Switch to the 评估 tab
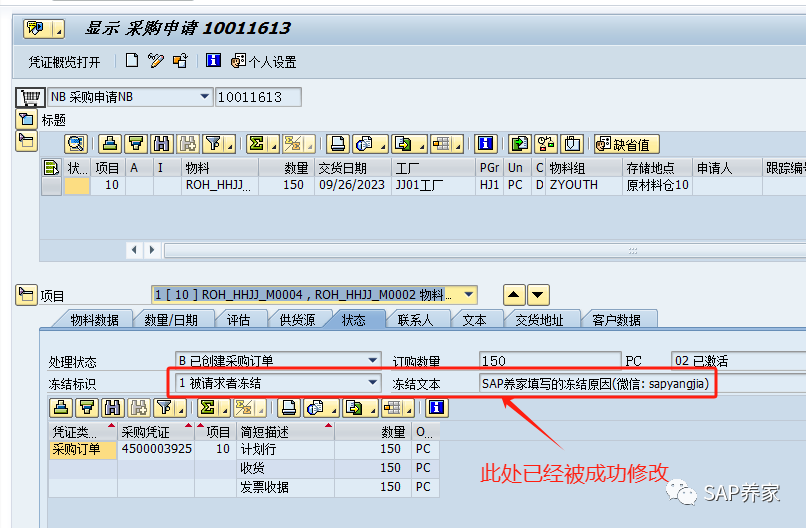The height and width of the screenshot is (528, 806). point(239,320)
